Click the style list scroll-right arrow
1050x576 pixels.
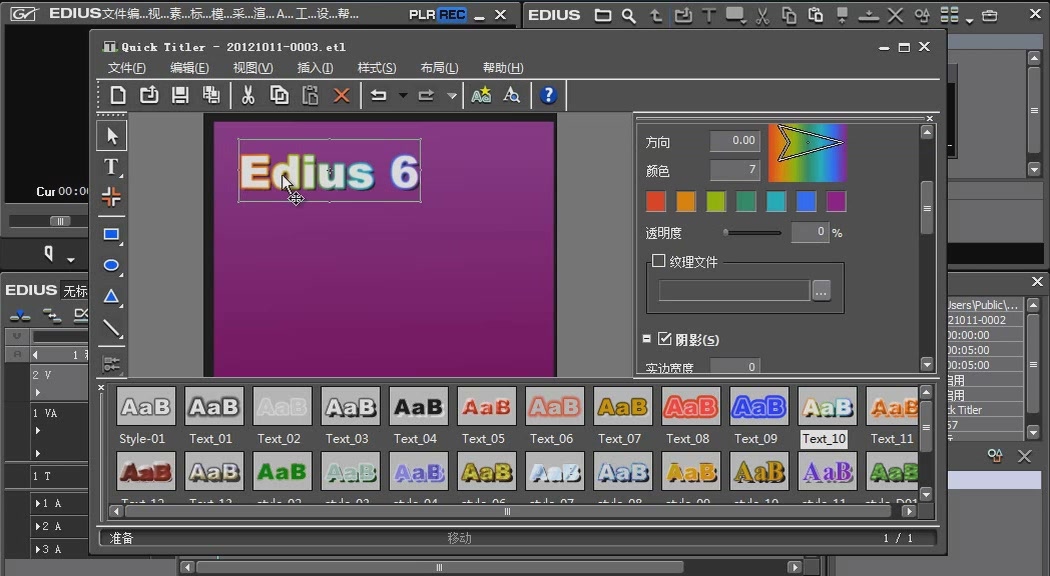[x=908, y=512]
